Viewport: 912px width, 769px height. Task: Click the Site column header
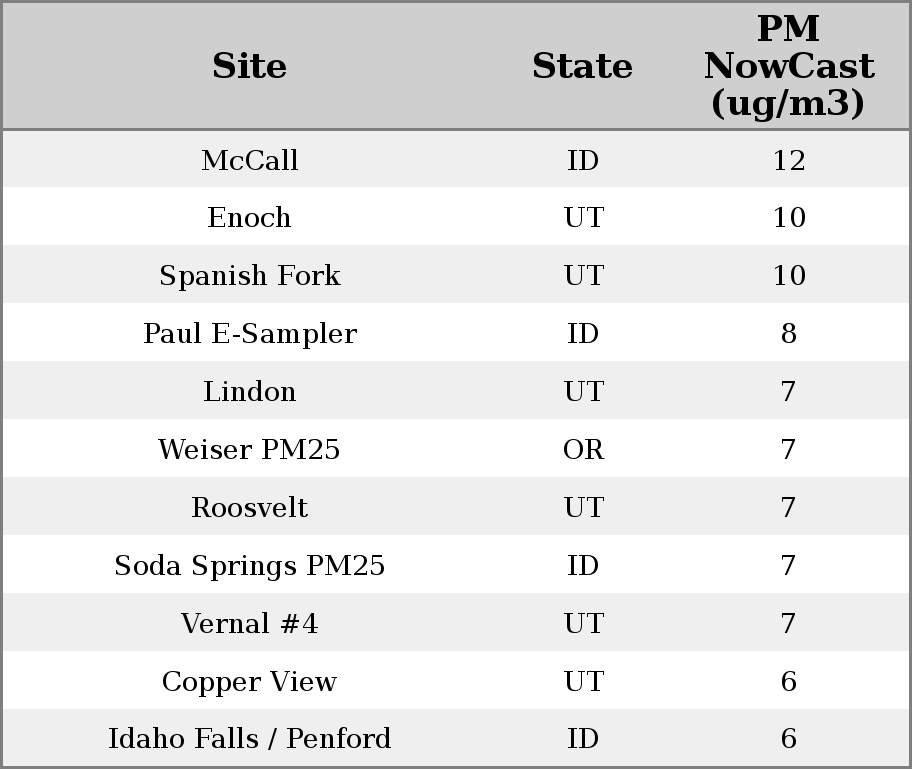click(249, 67)
